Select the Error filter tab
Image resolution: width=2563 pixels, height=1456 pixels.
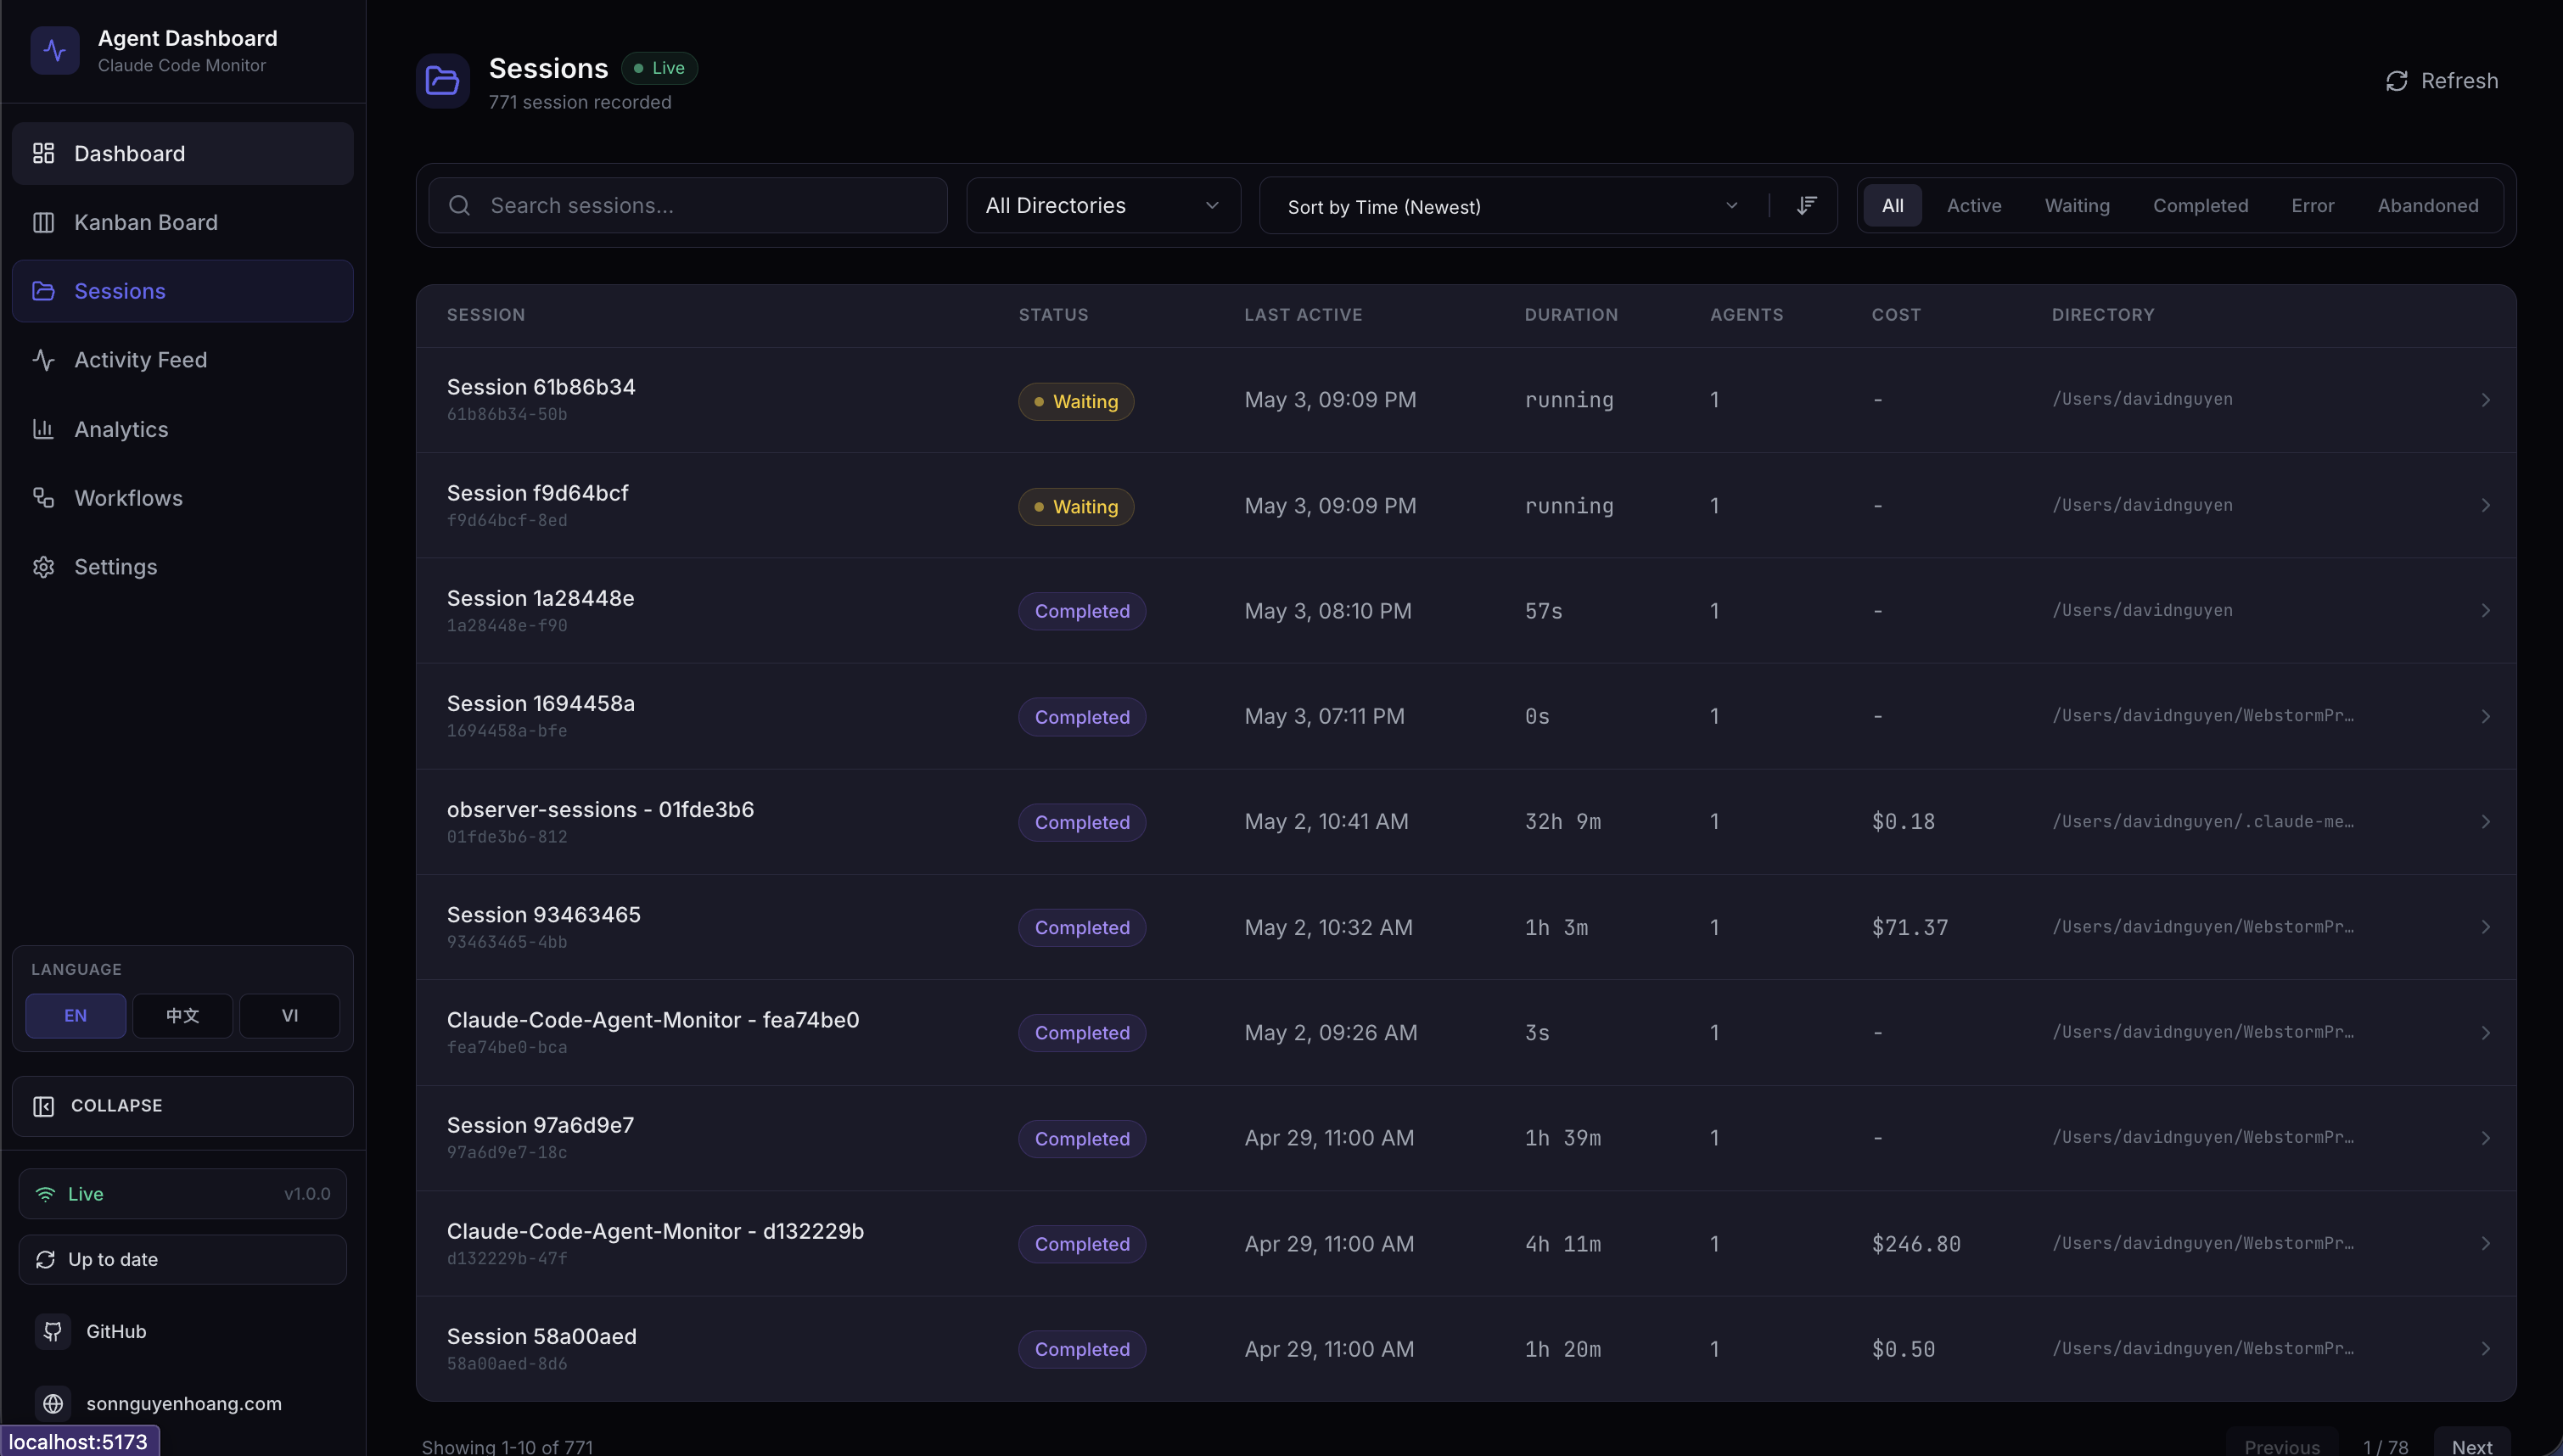(2313, 205)
